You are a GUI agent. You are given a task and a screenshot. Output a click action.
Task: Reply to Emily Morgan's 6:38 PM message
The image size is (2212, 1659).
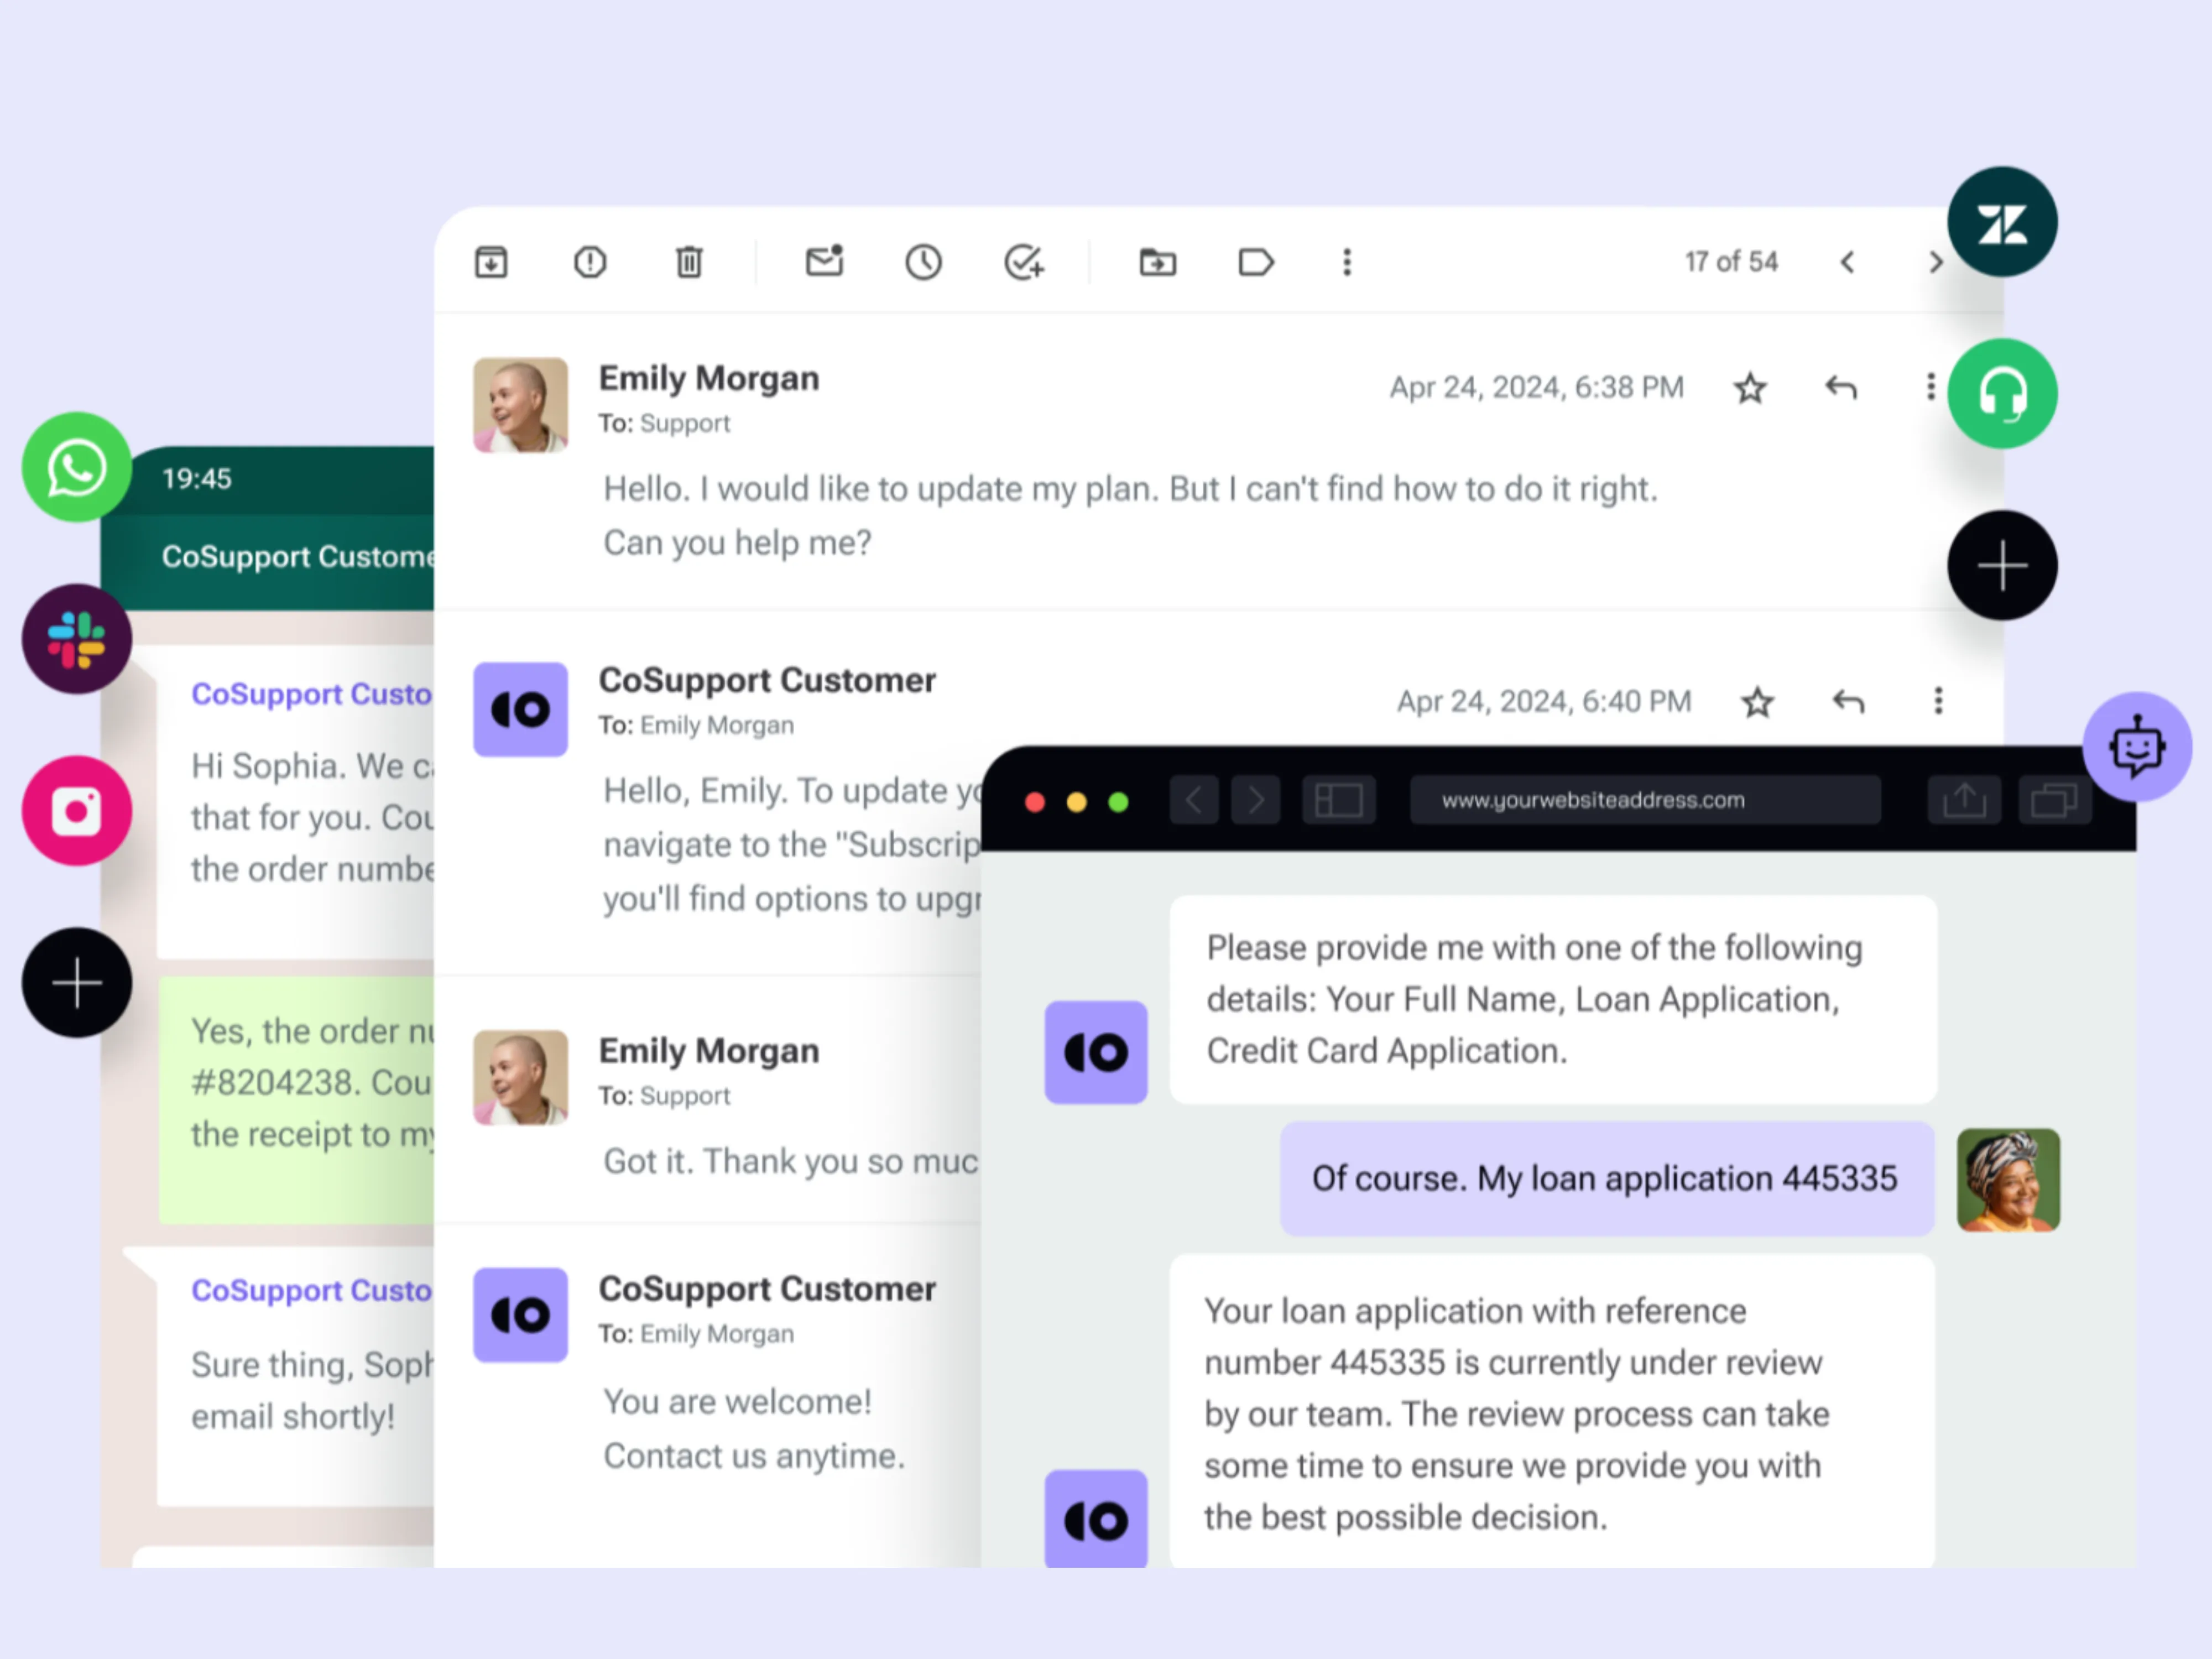click(1841, 387)
